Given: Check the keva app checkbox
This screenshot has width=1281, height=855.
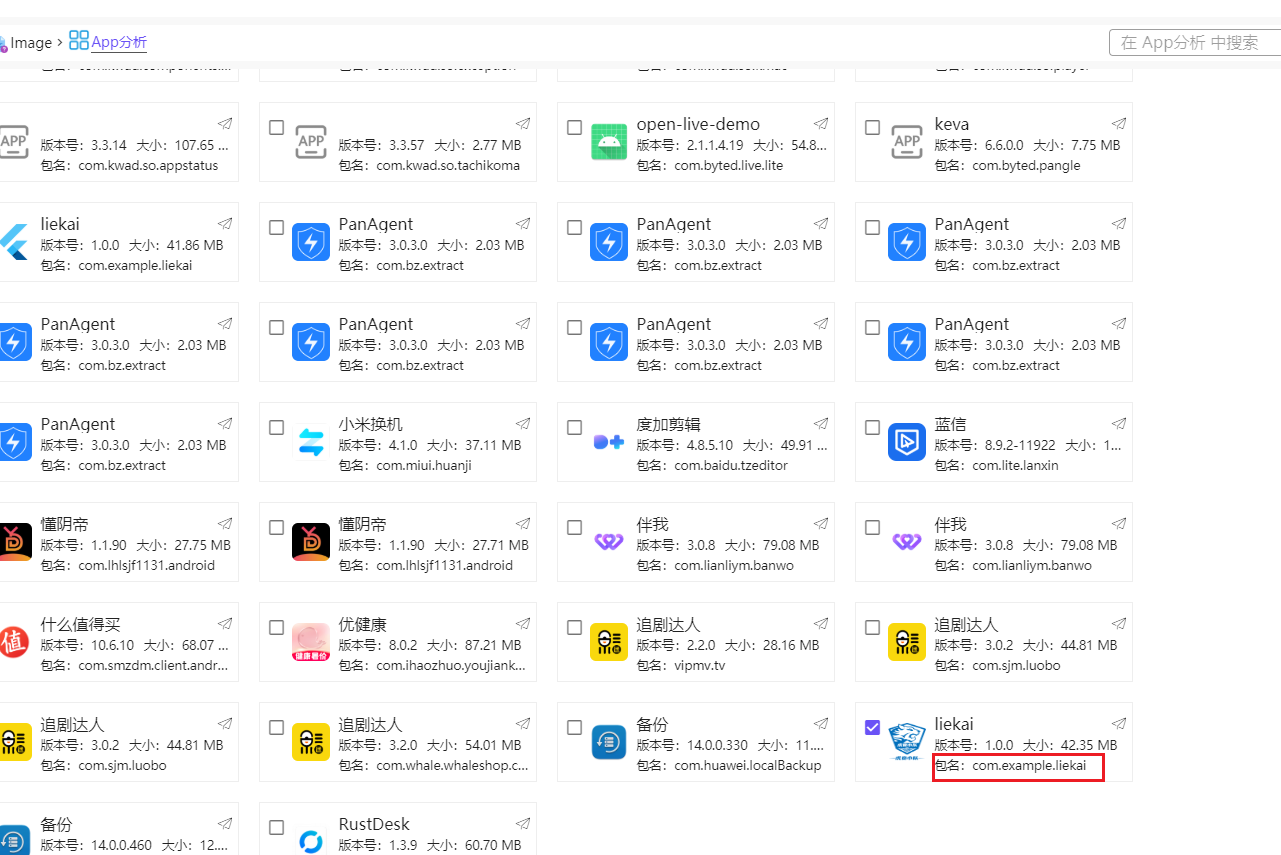Looking at the screenshot, I should coord(873,128).
